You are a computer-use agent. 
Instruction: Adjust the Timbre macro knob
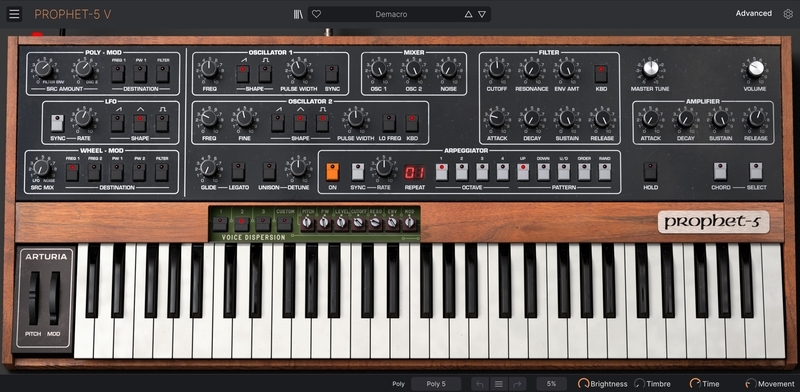(x=639, y=383)
